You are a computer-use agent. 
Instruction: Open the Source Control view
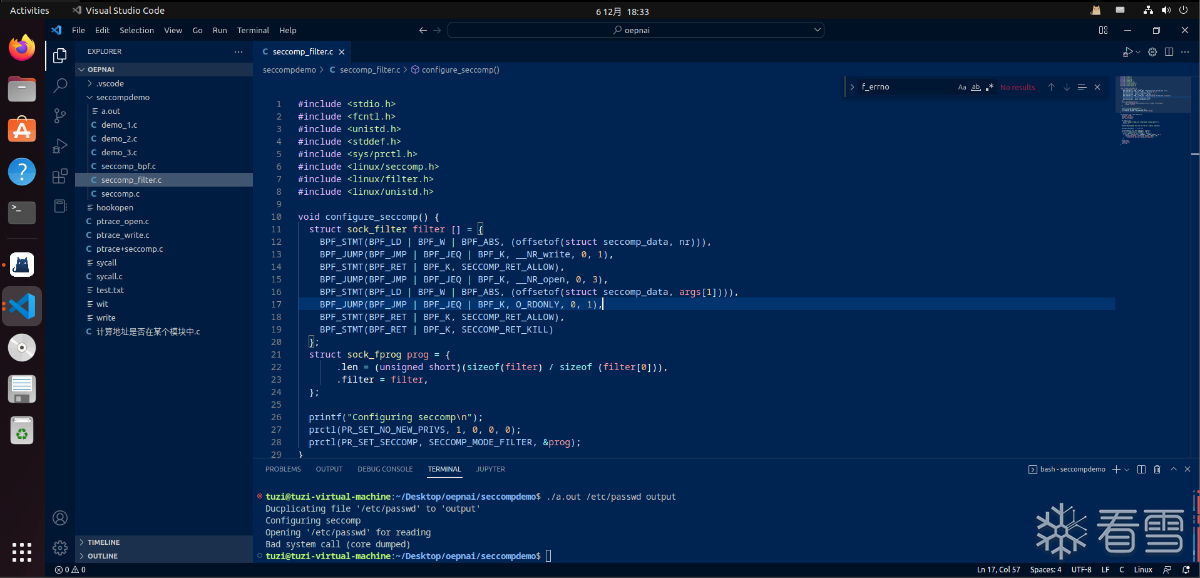coord(60,116)
